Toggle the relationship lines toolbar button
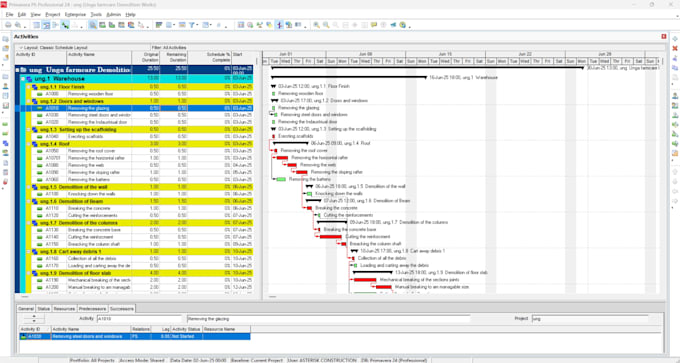The image size is (680, 363). (65, 25)
